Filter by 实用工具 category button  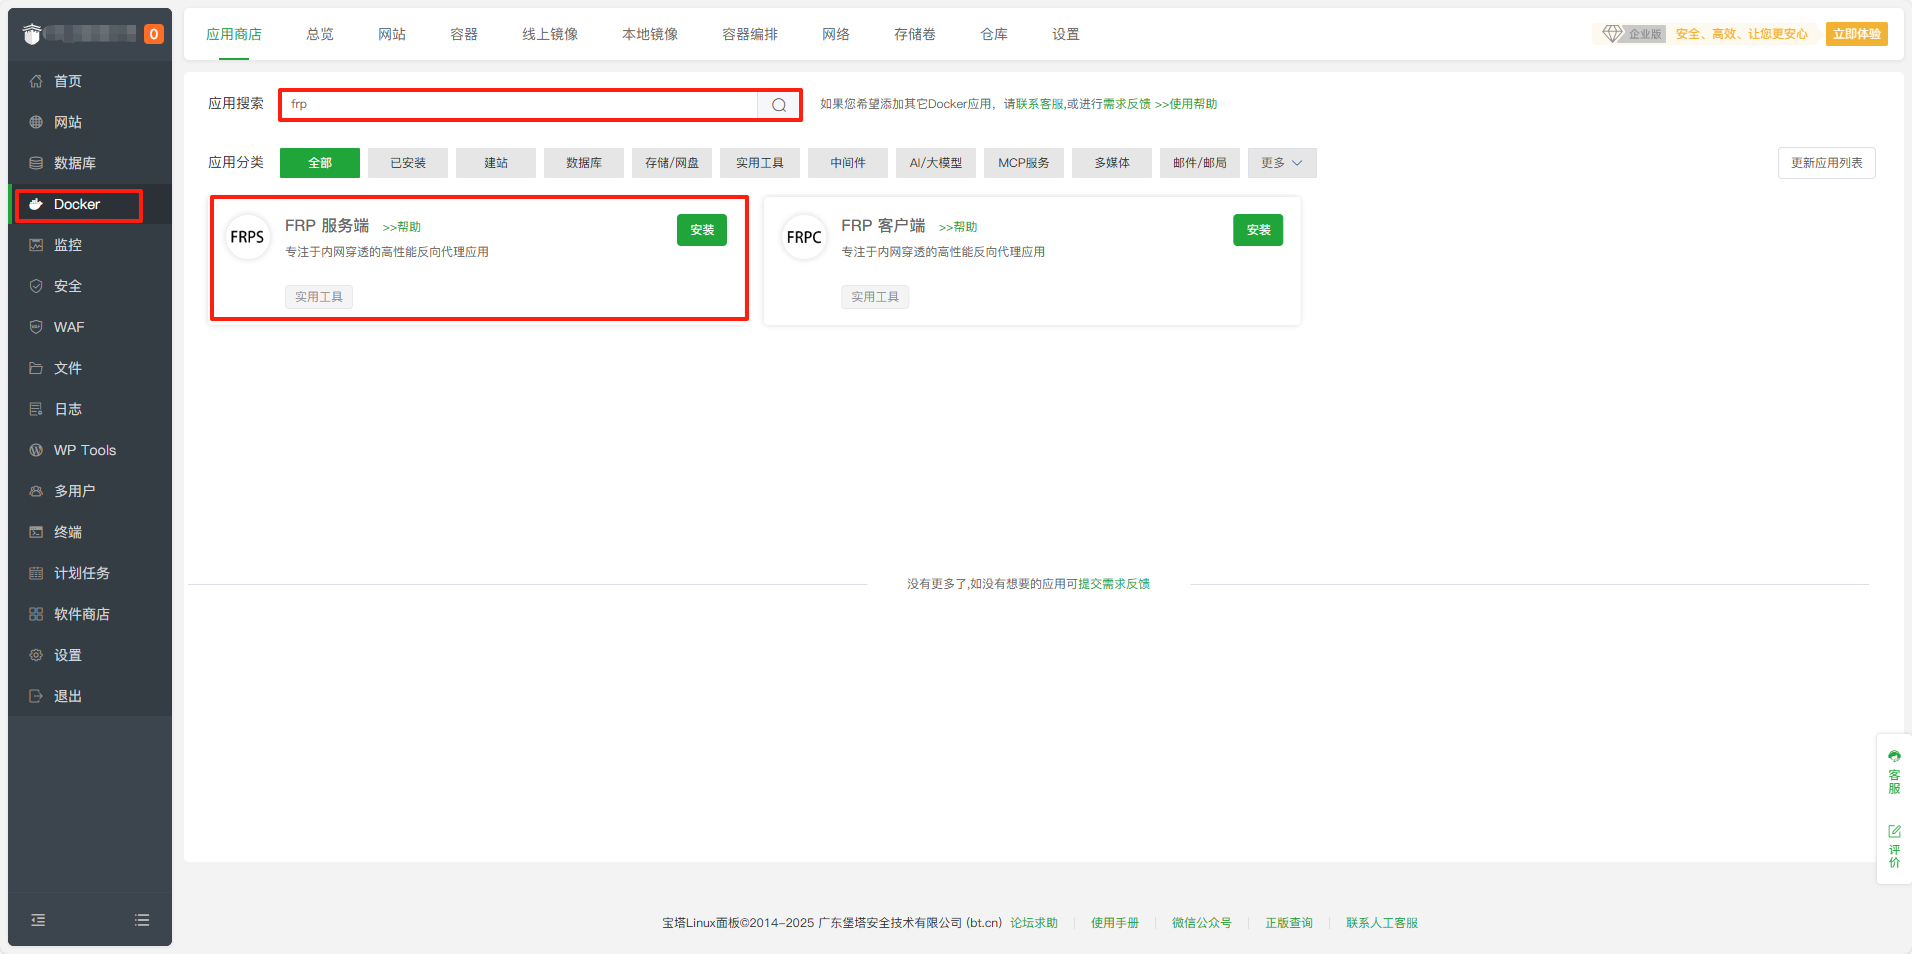coord(760,163)
